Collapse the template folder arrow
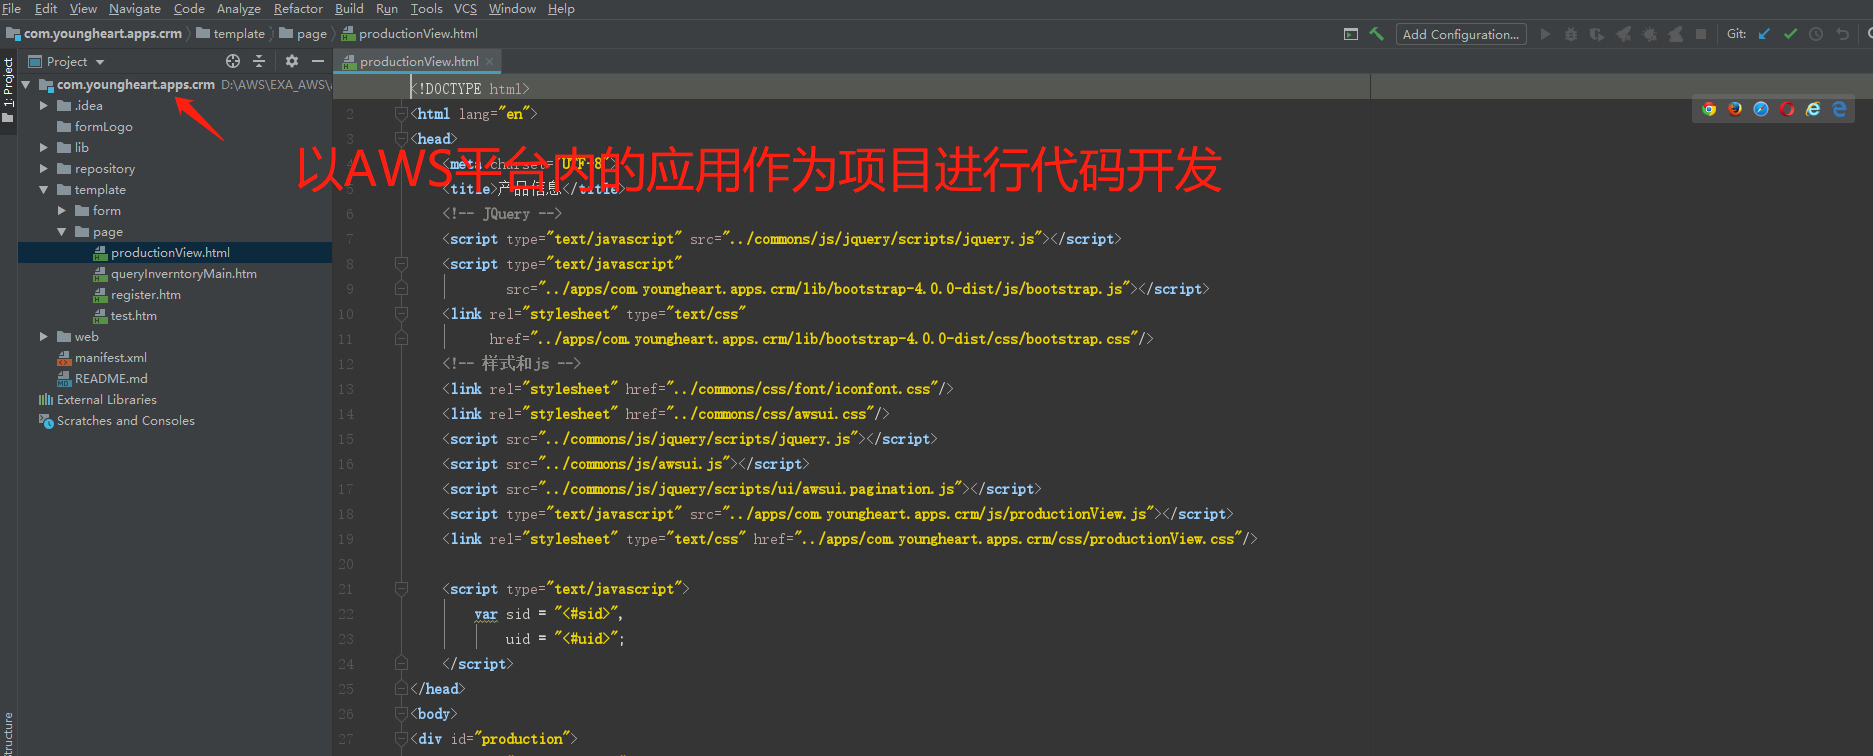Image resolution: width=1873 pixels, height=756 pixels. tap(44, 189)
